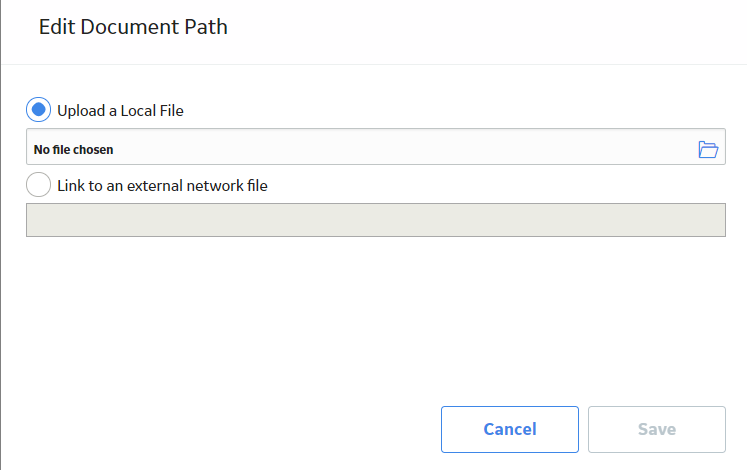Click the 'No file chosen' text

(x=73, y=150)
